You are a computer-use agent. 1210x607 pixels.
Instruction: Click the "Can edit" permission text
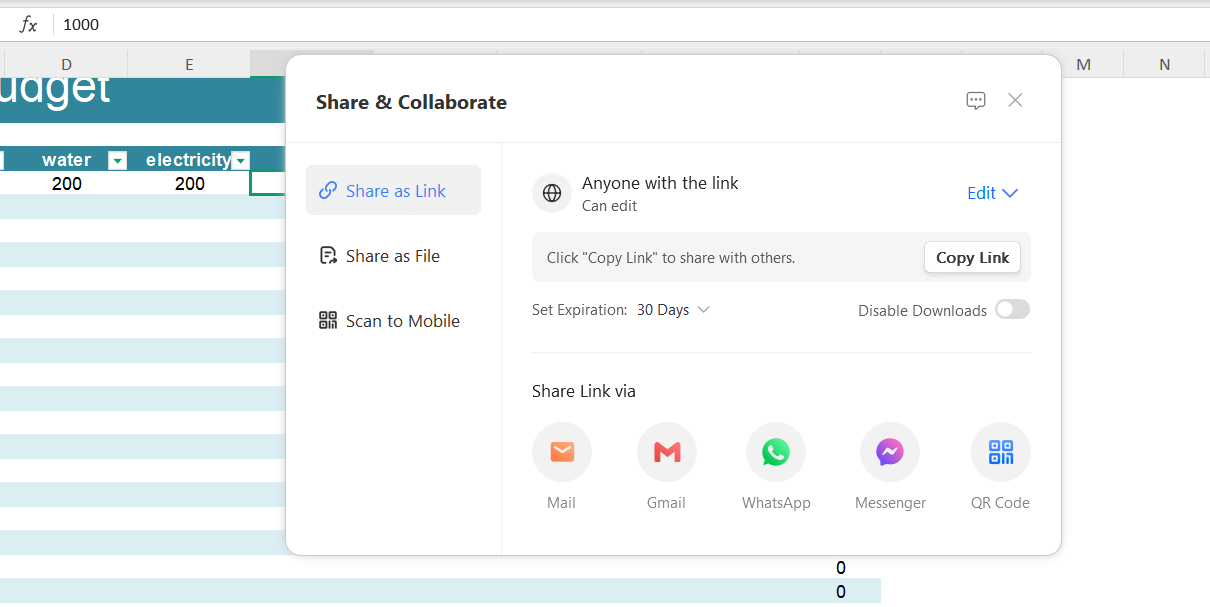tap(609, 206)
